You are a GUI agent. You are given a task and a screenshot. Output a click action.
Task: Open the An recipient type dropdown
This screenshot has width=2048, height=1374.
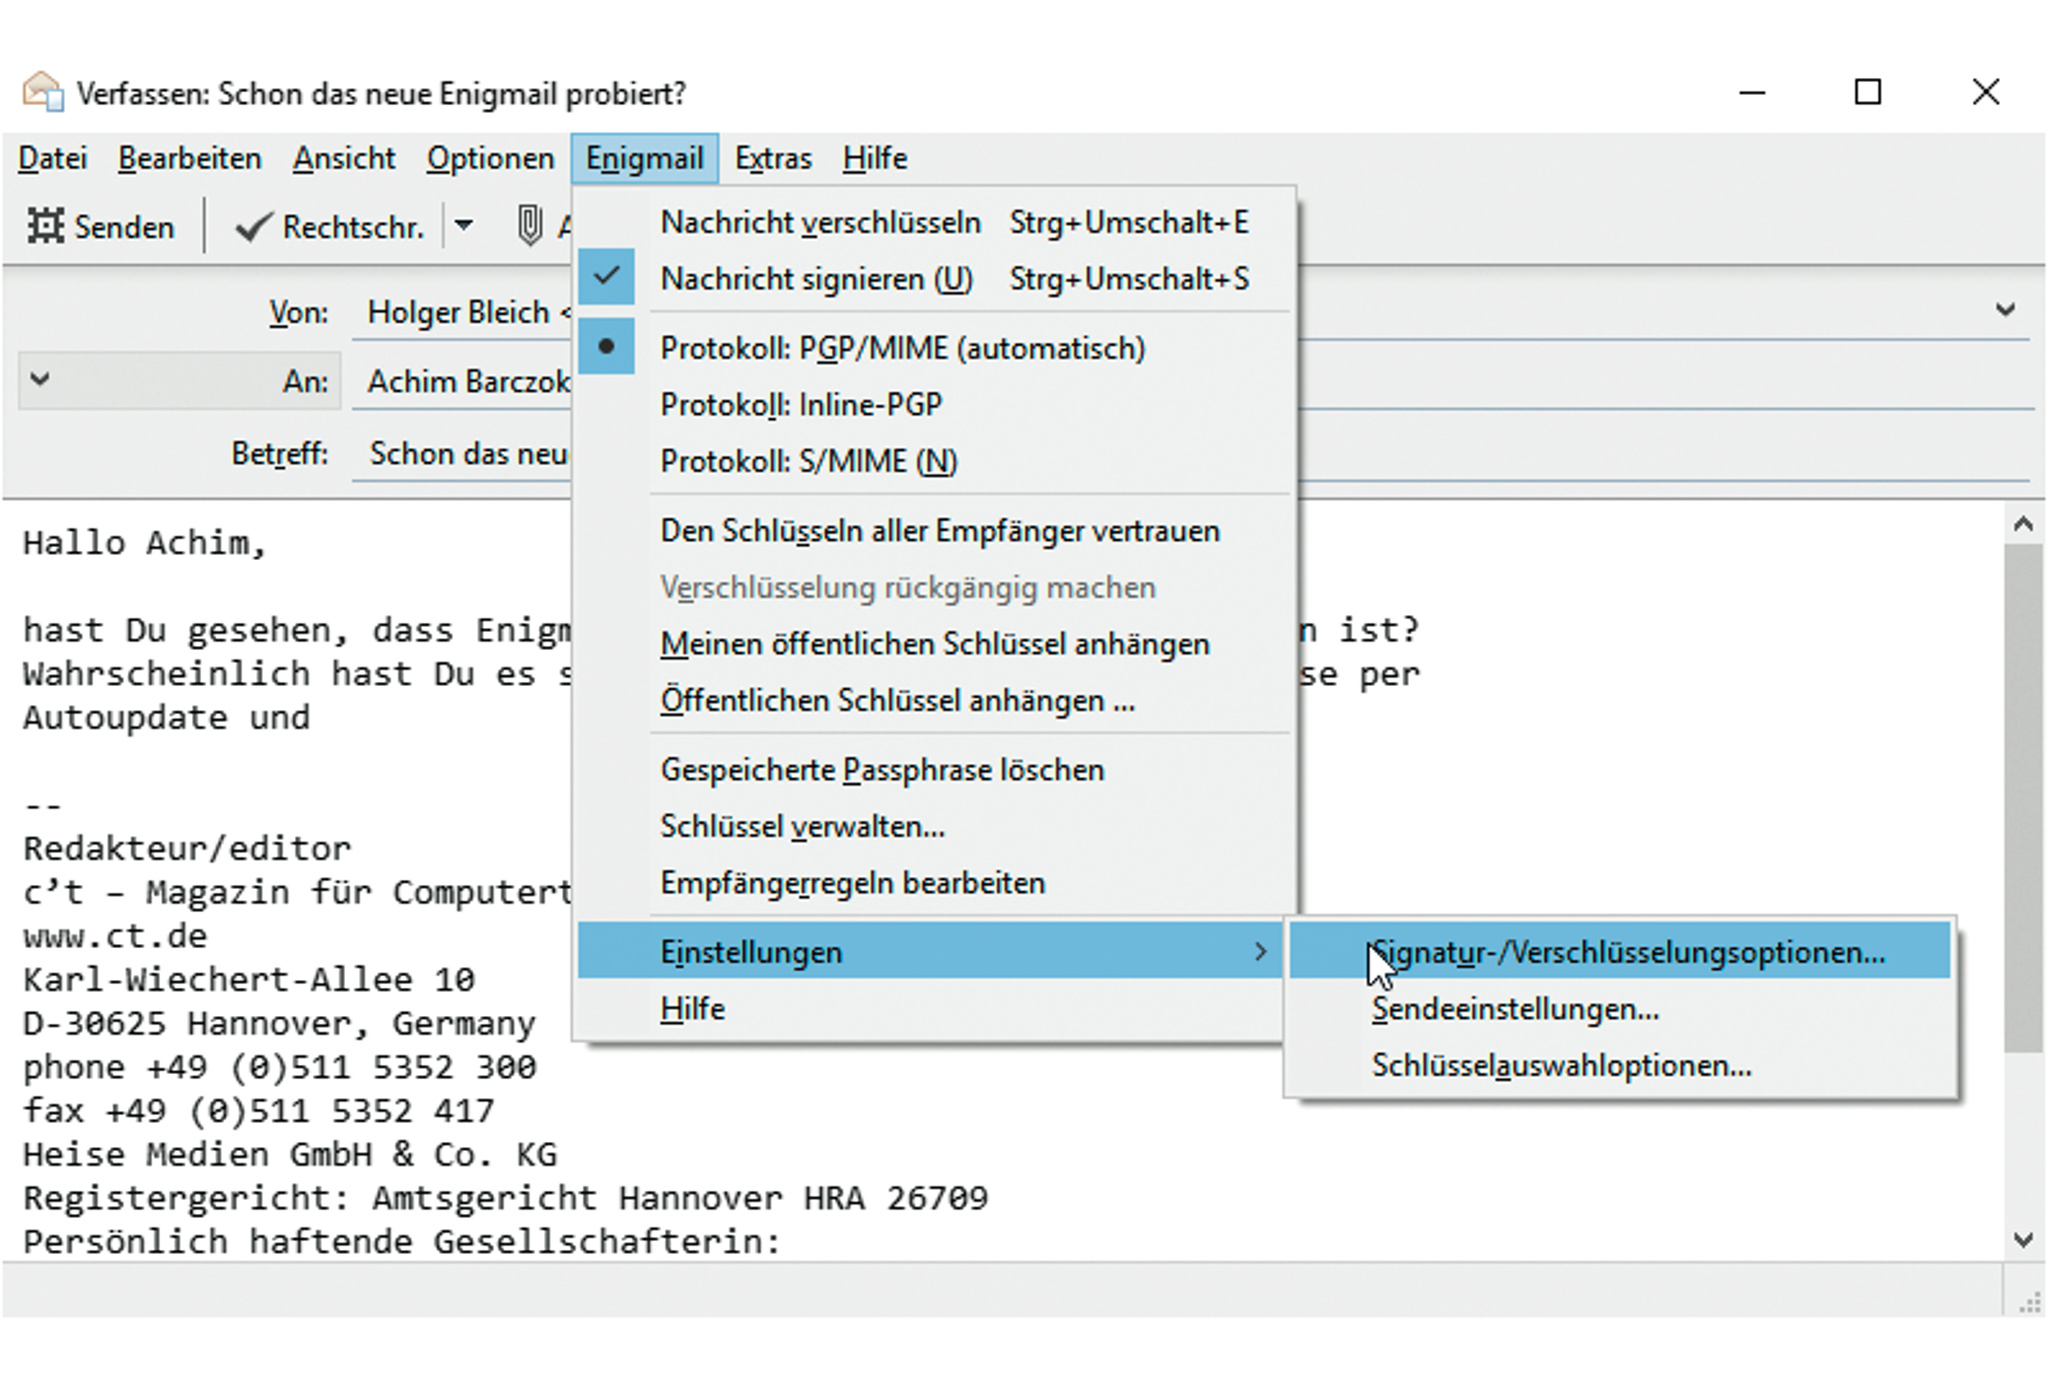click(x=40, y=379)
